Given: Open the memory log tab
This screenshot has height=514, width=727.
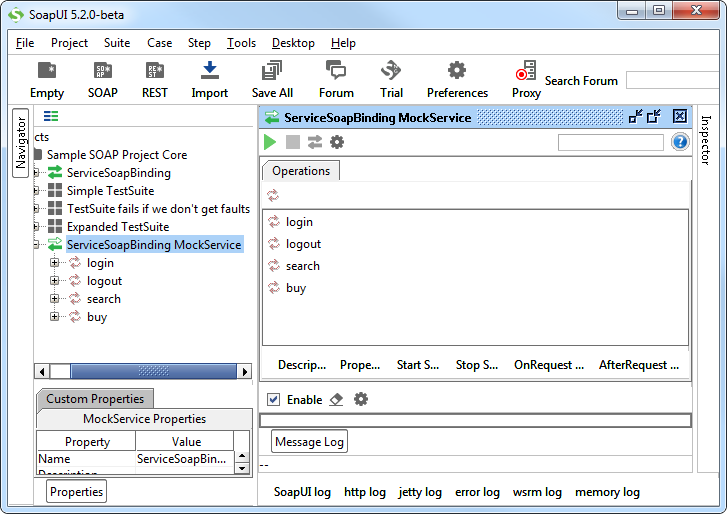Looking at the screenshot, I should [x=607, y=492].
